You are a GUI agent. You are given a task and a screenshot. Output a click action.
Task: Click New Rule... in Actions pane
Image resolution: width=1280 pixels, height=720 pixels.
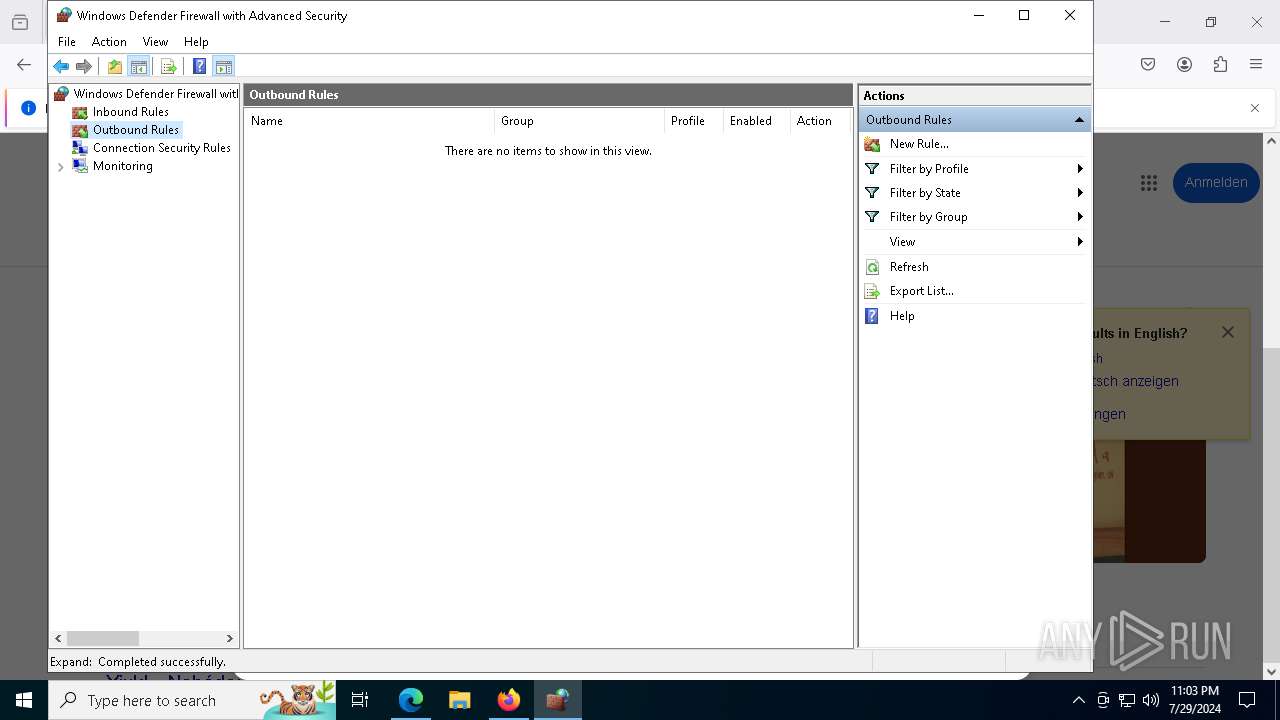[919, 144]
